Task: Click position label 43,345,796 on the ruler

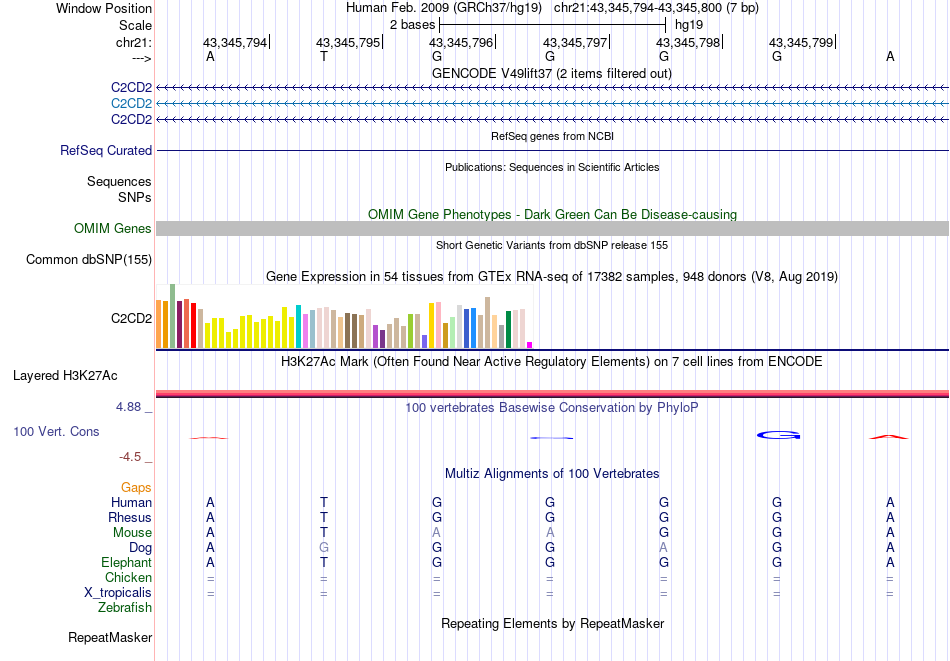Action: (x=461, y=42)
